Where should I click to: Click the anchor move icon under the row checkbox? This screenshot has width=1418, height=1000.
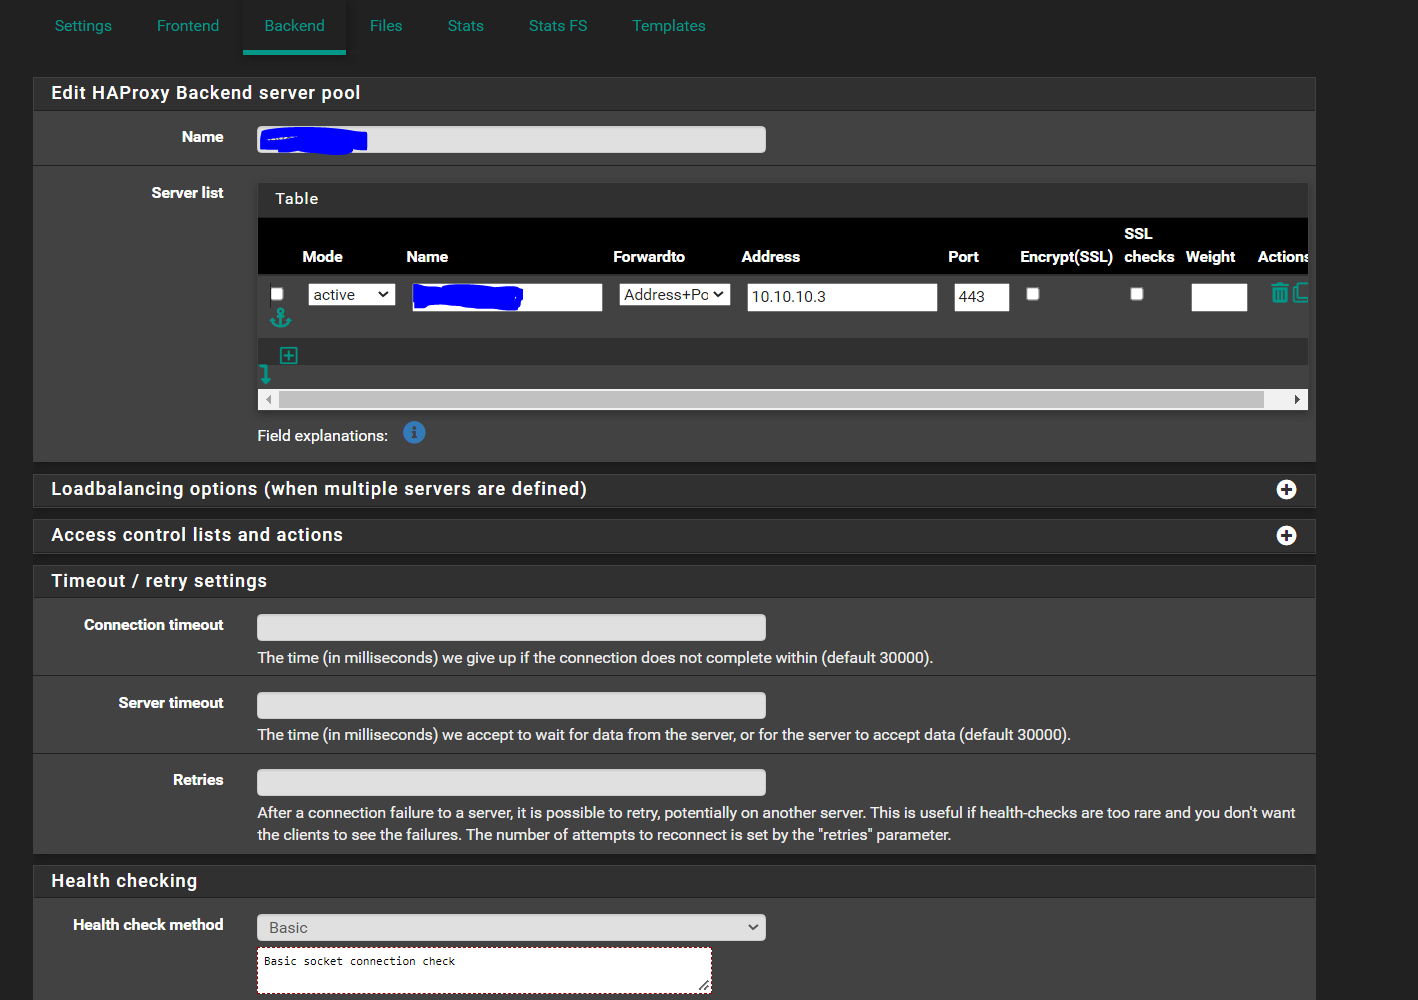point(281,318)
